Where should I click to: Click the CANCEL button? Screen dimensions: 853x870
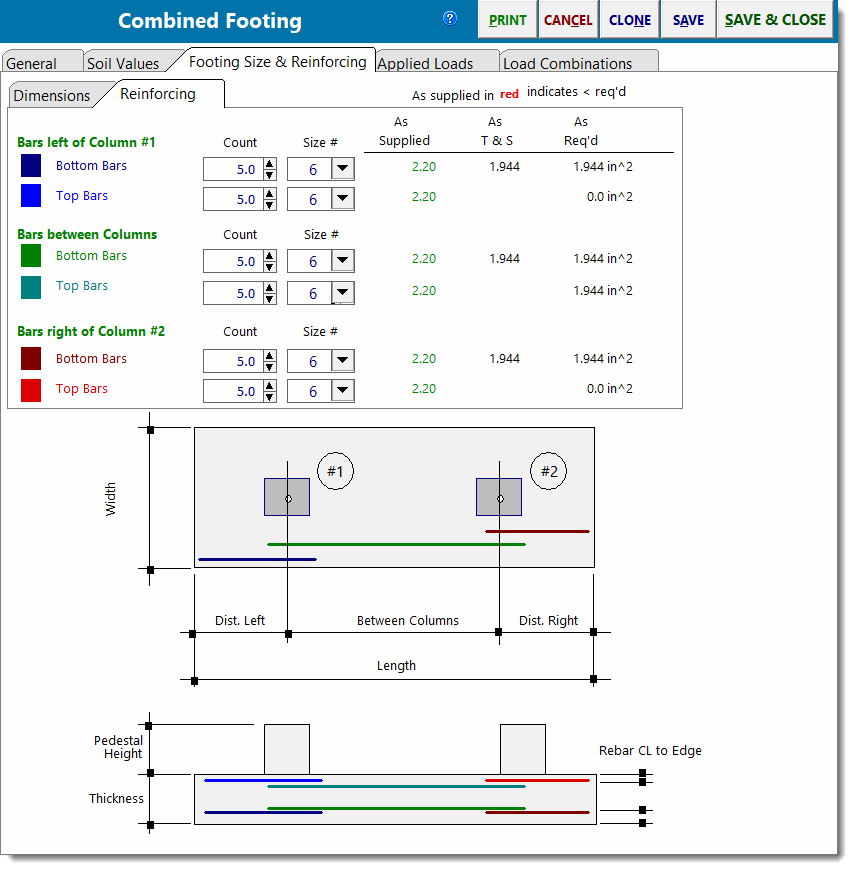(567, 20)
